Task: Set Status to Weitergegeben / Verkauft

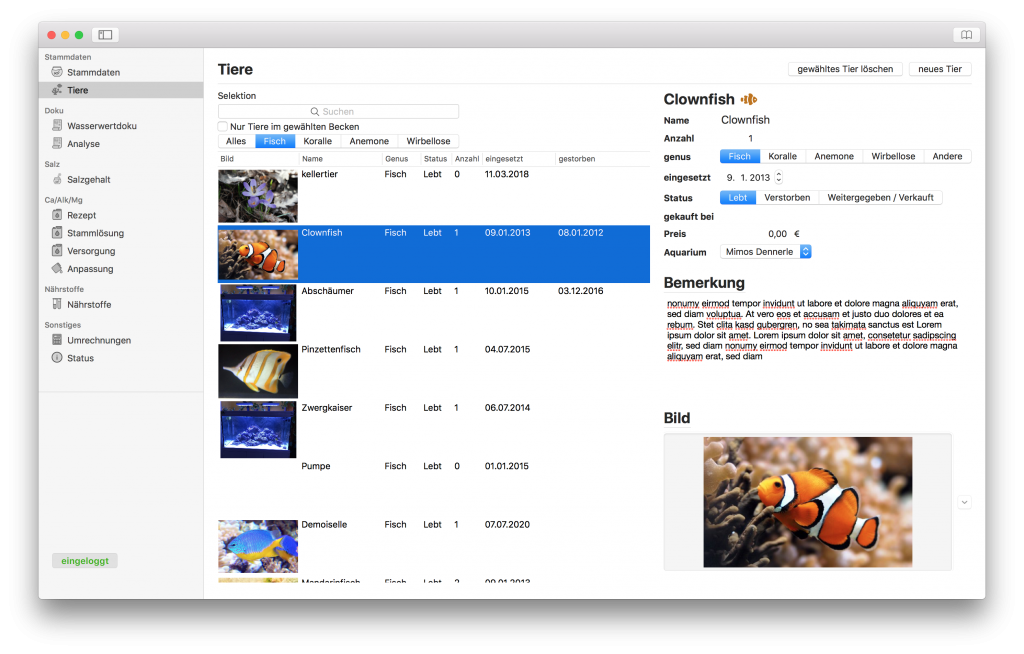Action: tap(880, 197)
